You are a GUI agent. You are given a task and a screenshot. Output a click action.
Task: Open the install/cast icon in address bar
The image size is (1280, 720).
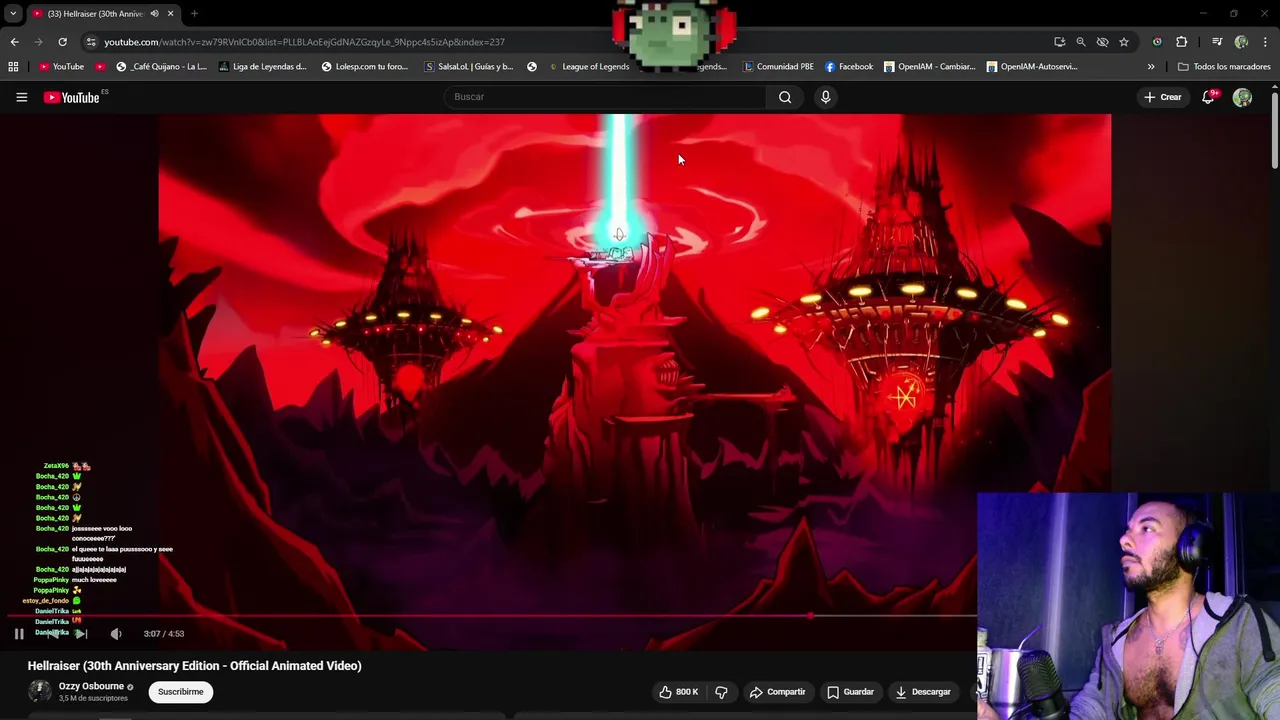pyautogui.click(x=1059, y=42)
